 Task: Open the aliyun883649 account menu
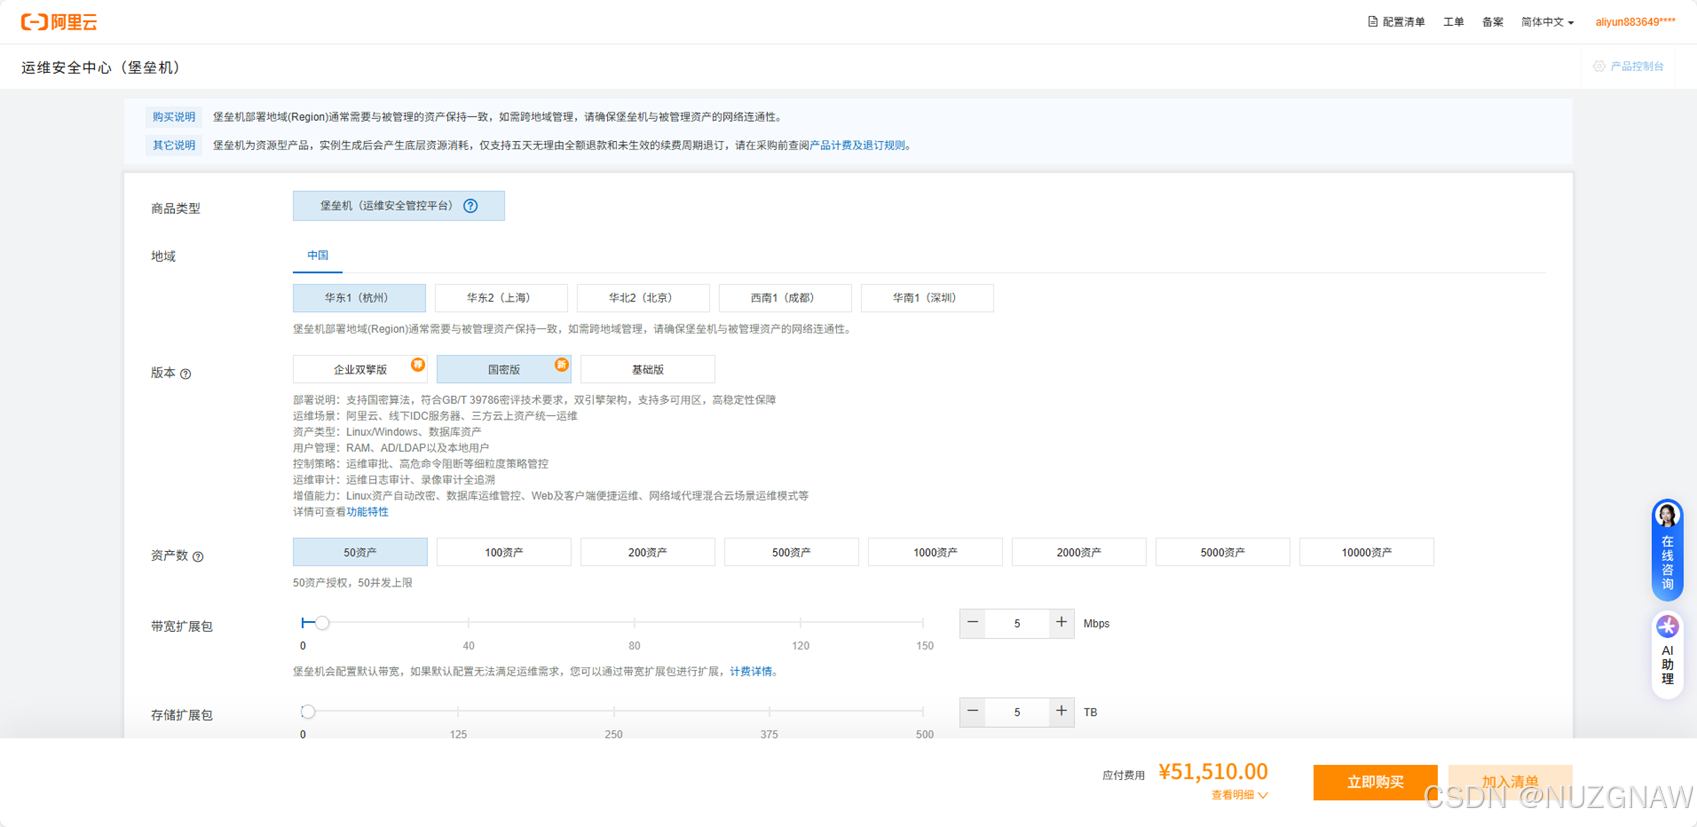pyautogui.click(x=1635, y=22)
